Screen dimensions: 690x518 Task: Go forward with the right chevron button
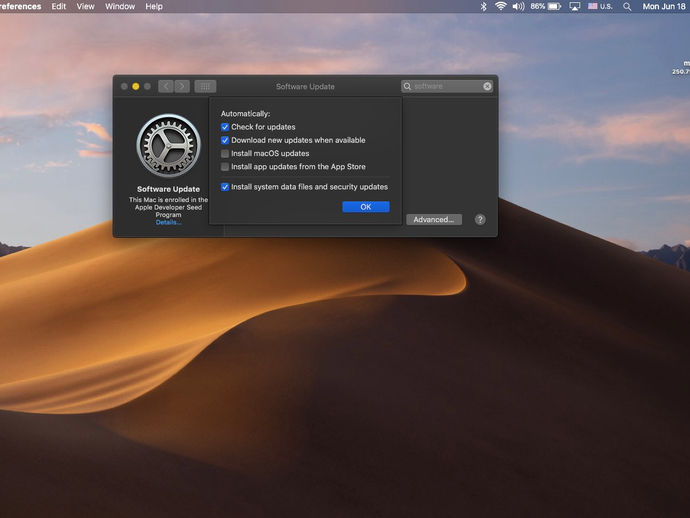click(x=182, y=86)
